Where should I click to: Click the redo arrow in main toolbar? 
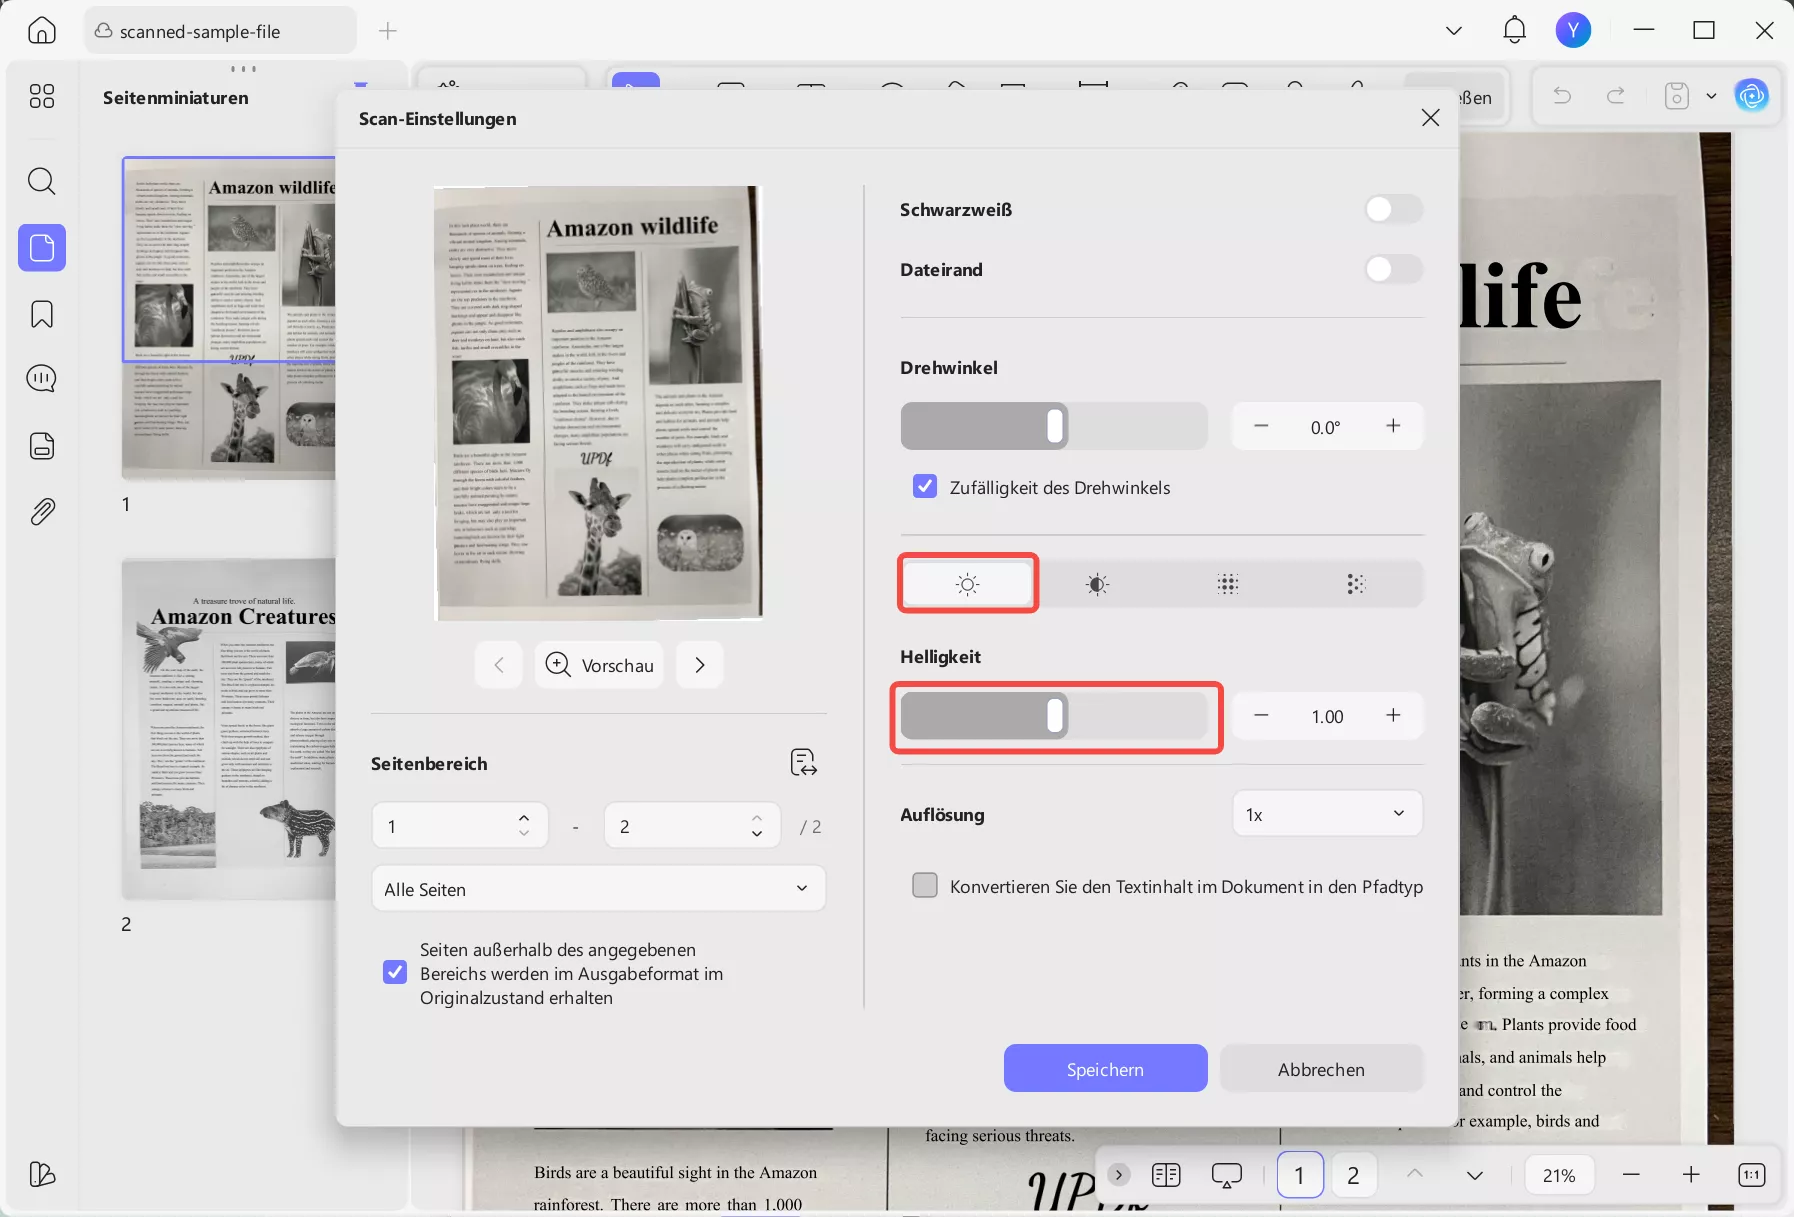tap(1616, 96)
